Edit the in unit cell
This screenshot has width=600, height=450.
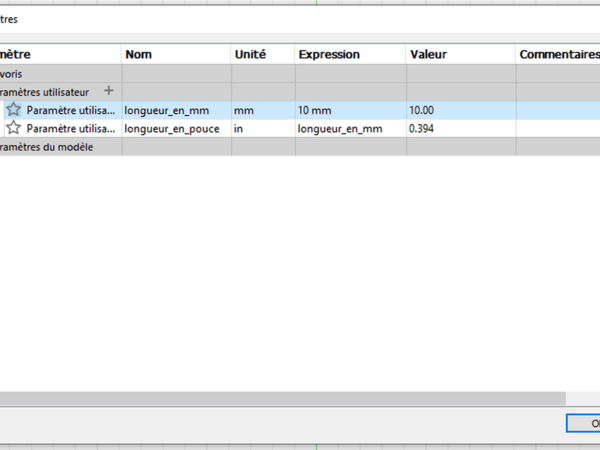(x=263, y=129)
